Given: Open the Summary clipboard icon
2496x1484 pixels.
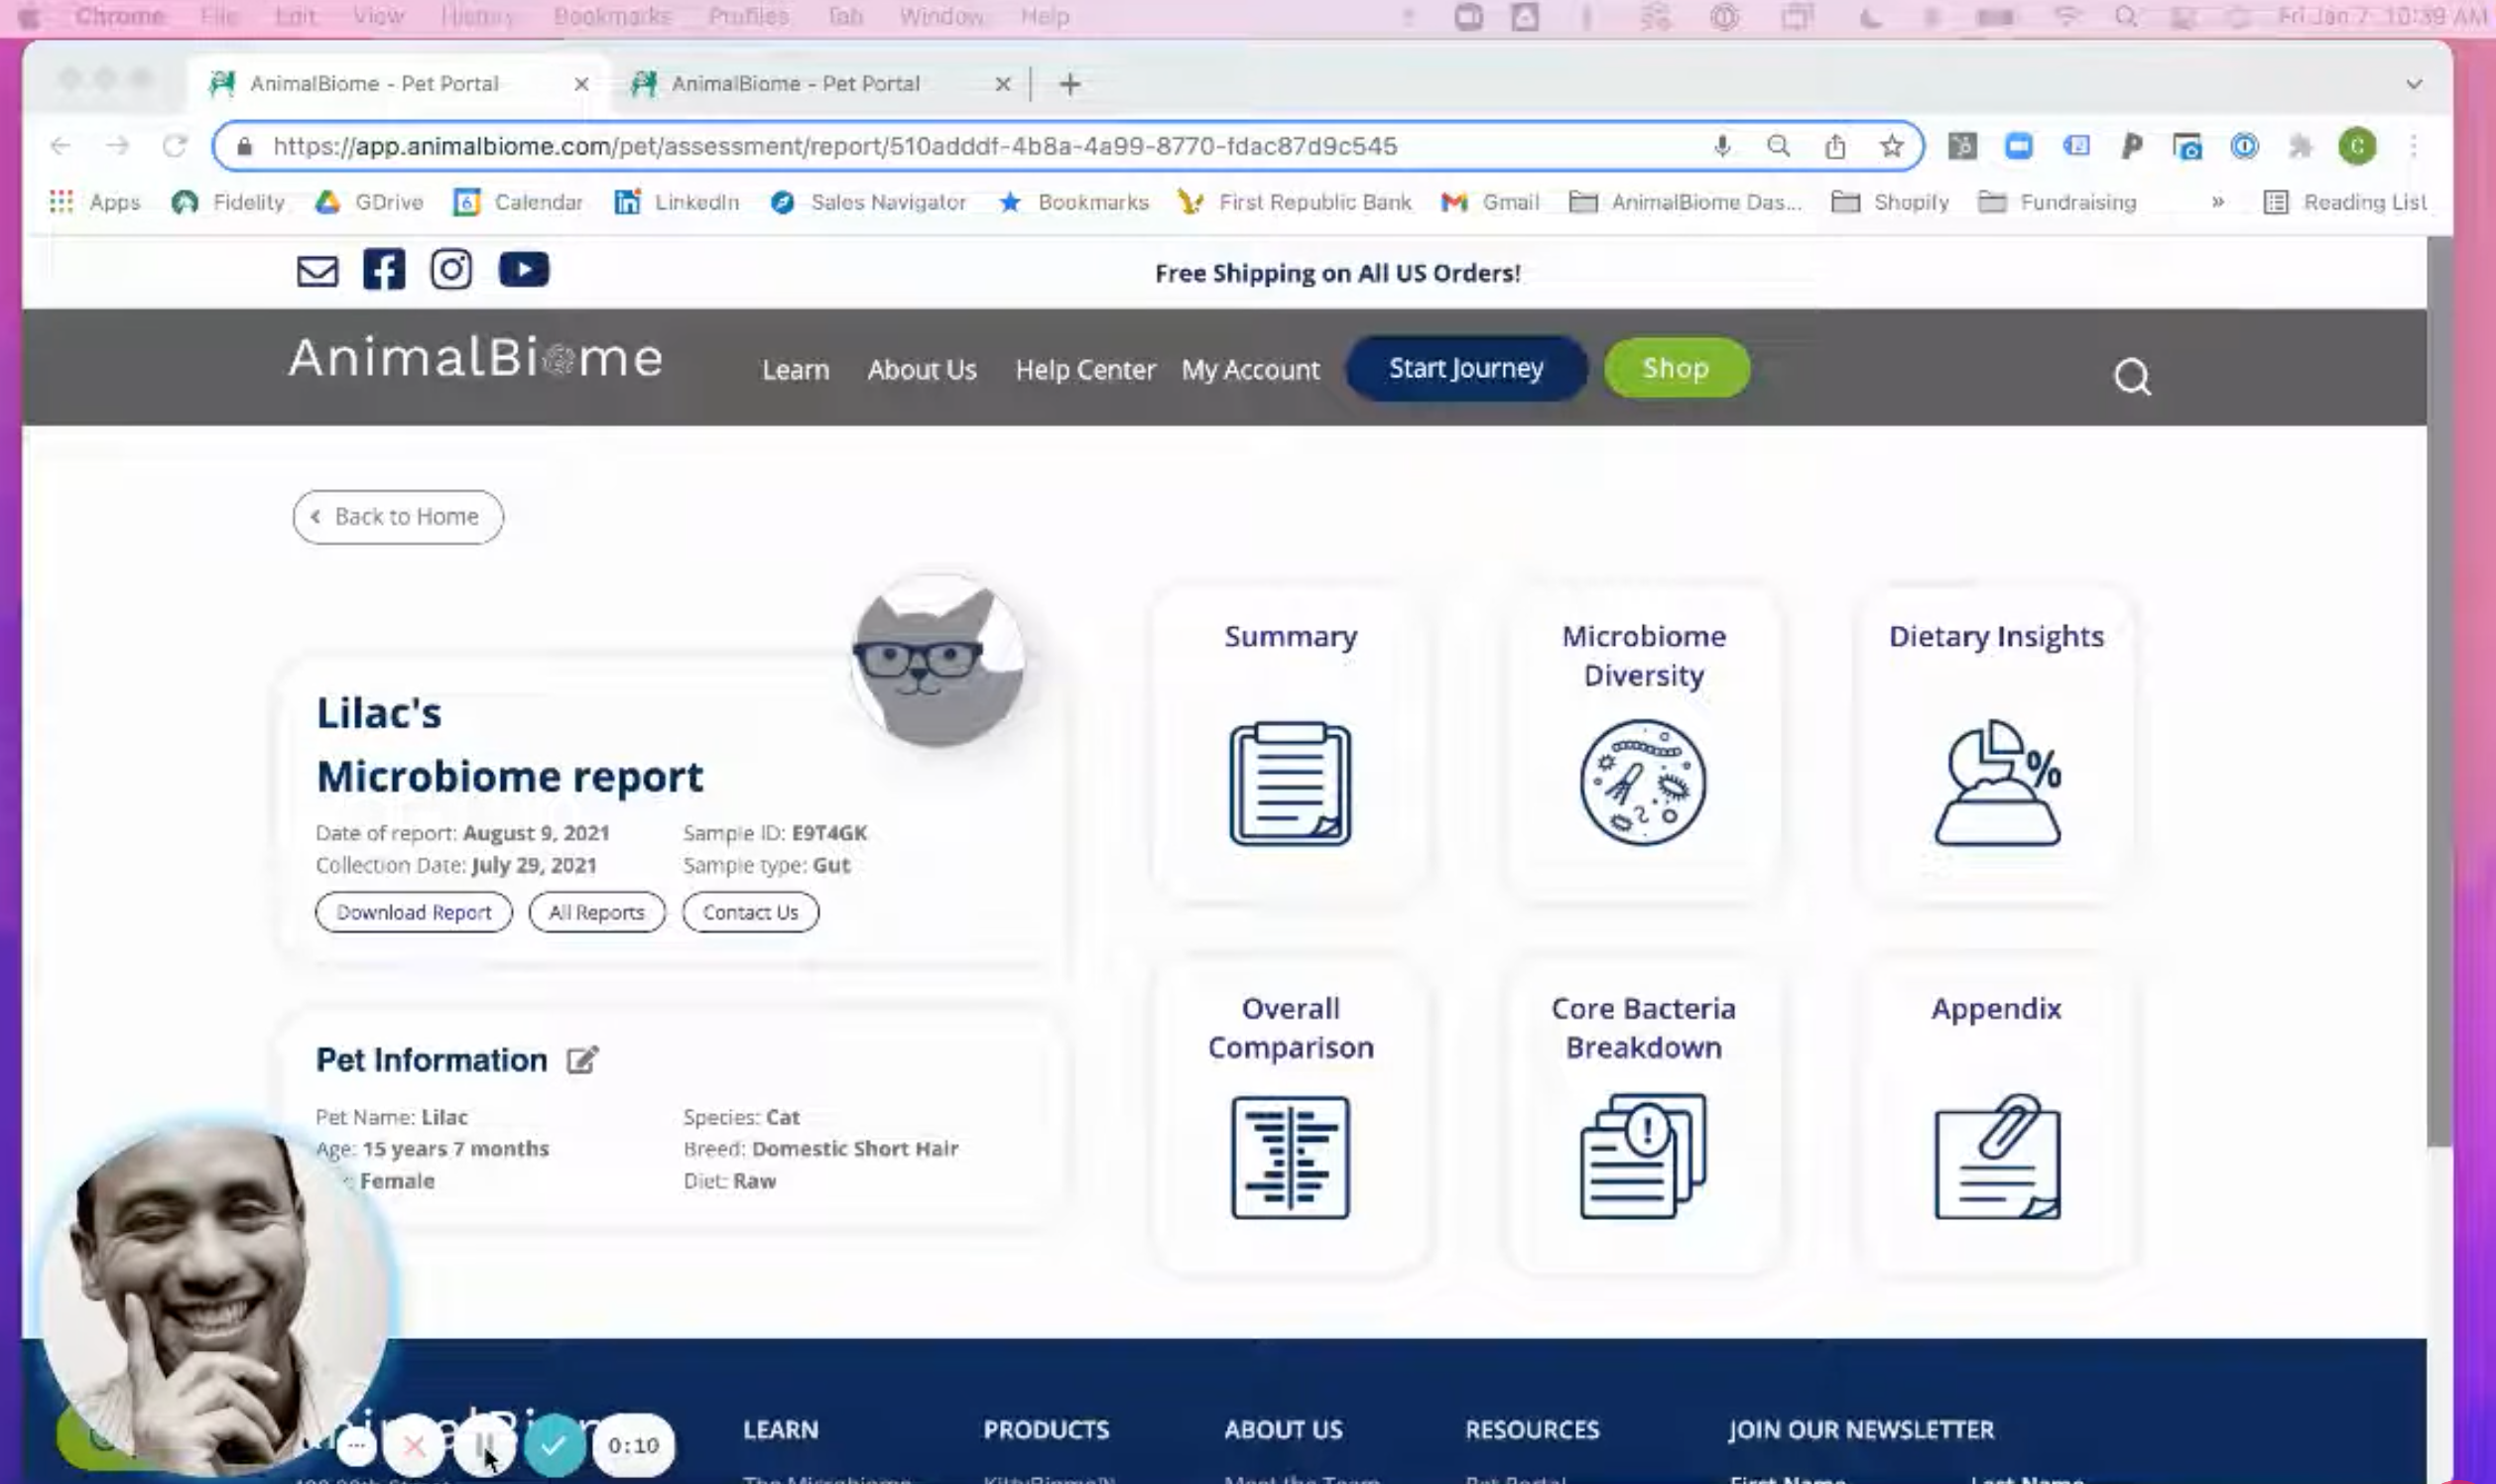Looking at the screenshot, I should click(x=1290, y=783).
